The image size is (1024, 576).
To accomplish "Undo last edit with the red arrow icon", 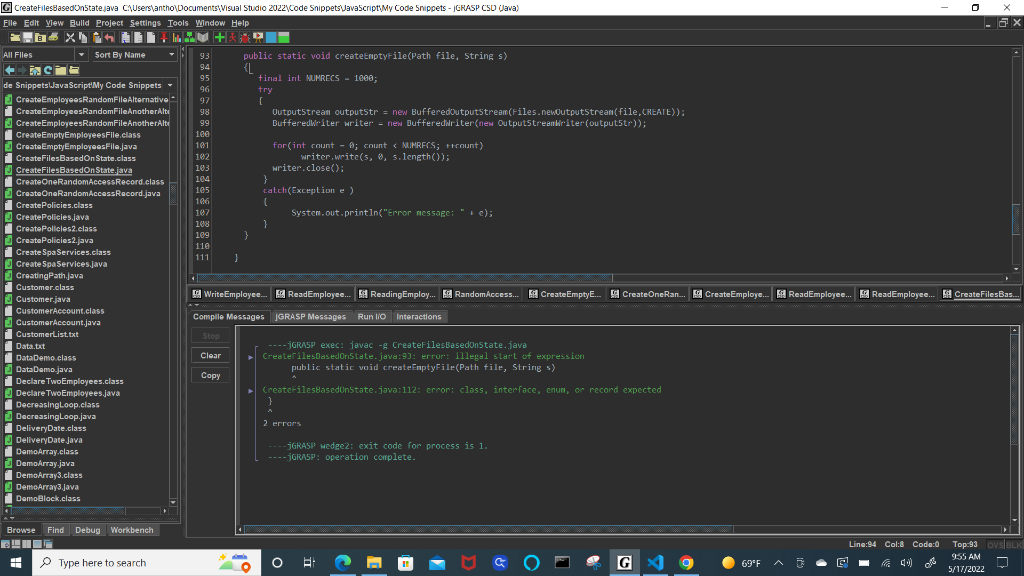I will coord(108,37).
